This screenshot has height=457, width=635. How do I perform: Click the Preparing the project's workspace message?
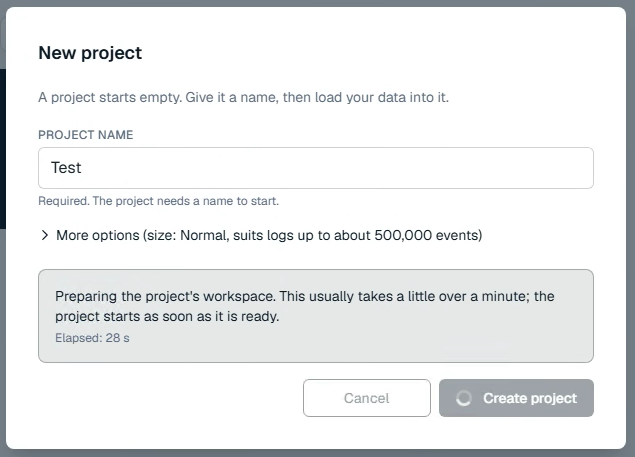pos(305,306)
